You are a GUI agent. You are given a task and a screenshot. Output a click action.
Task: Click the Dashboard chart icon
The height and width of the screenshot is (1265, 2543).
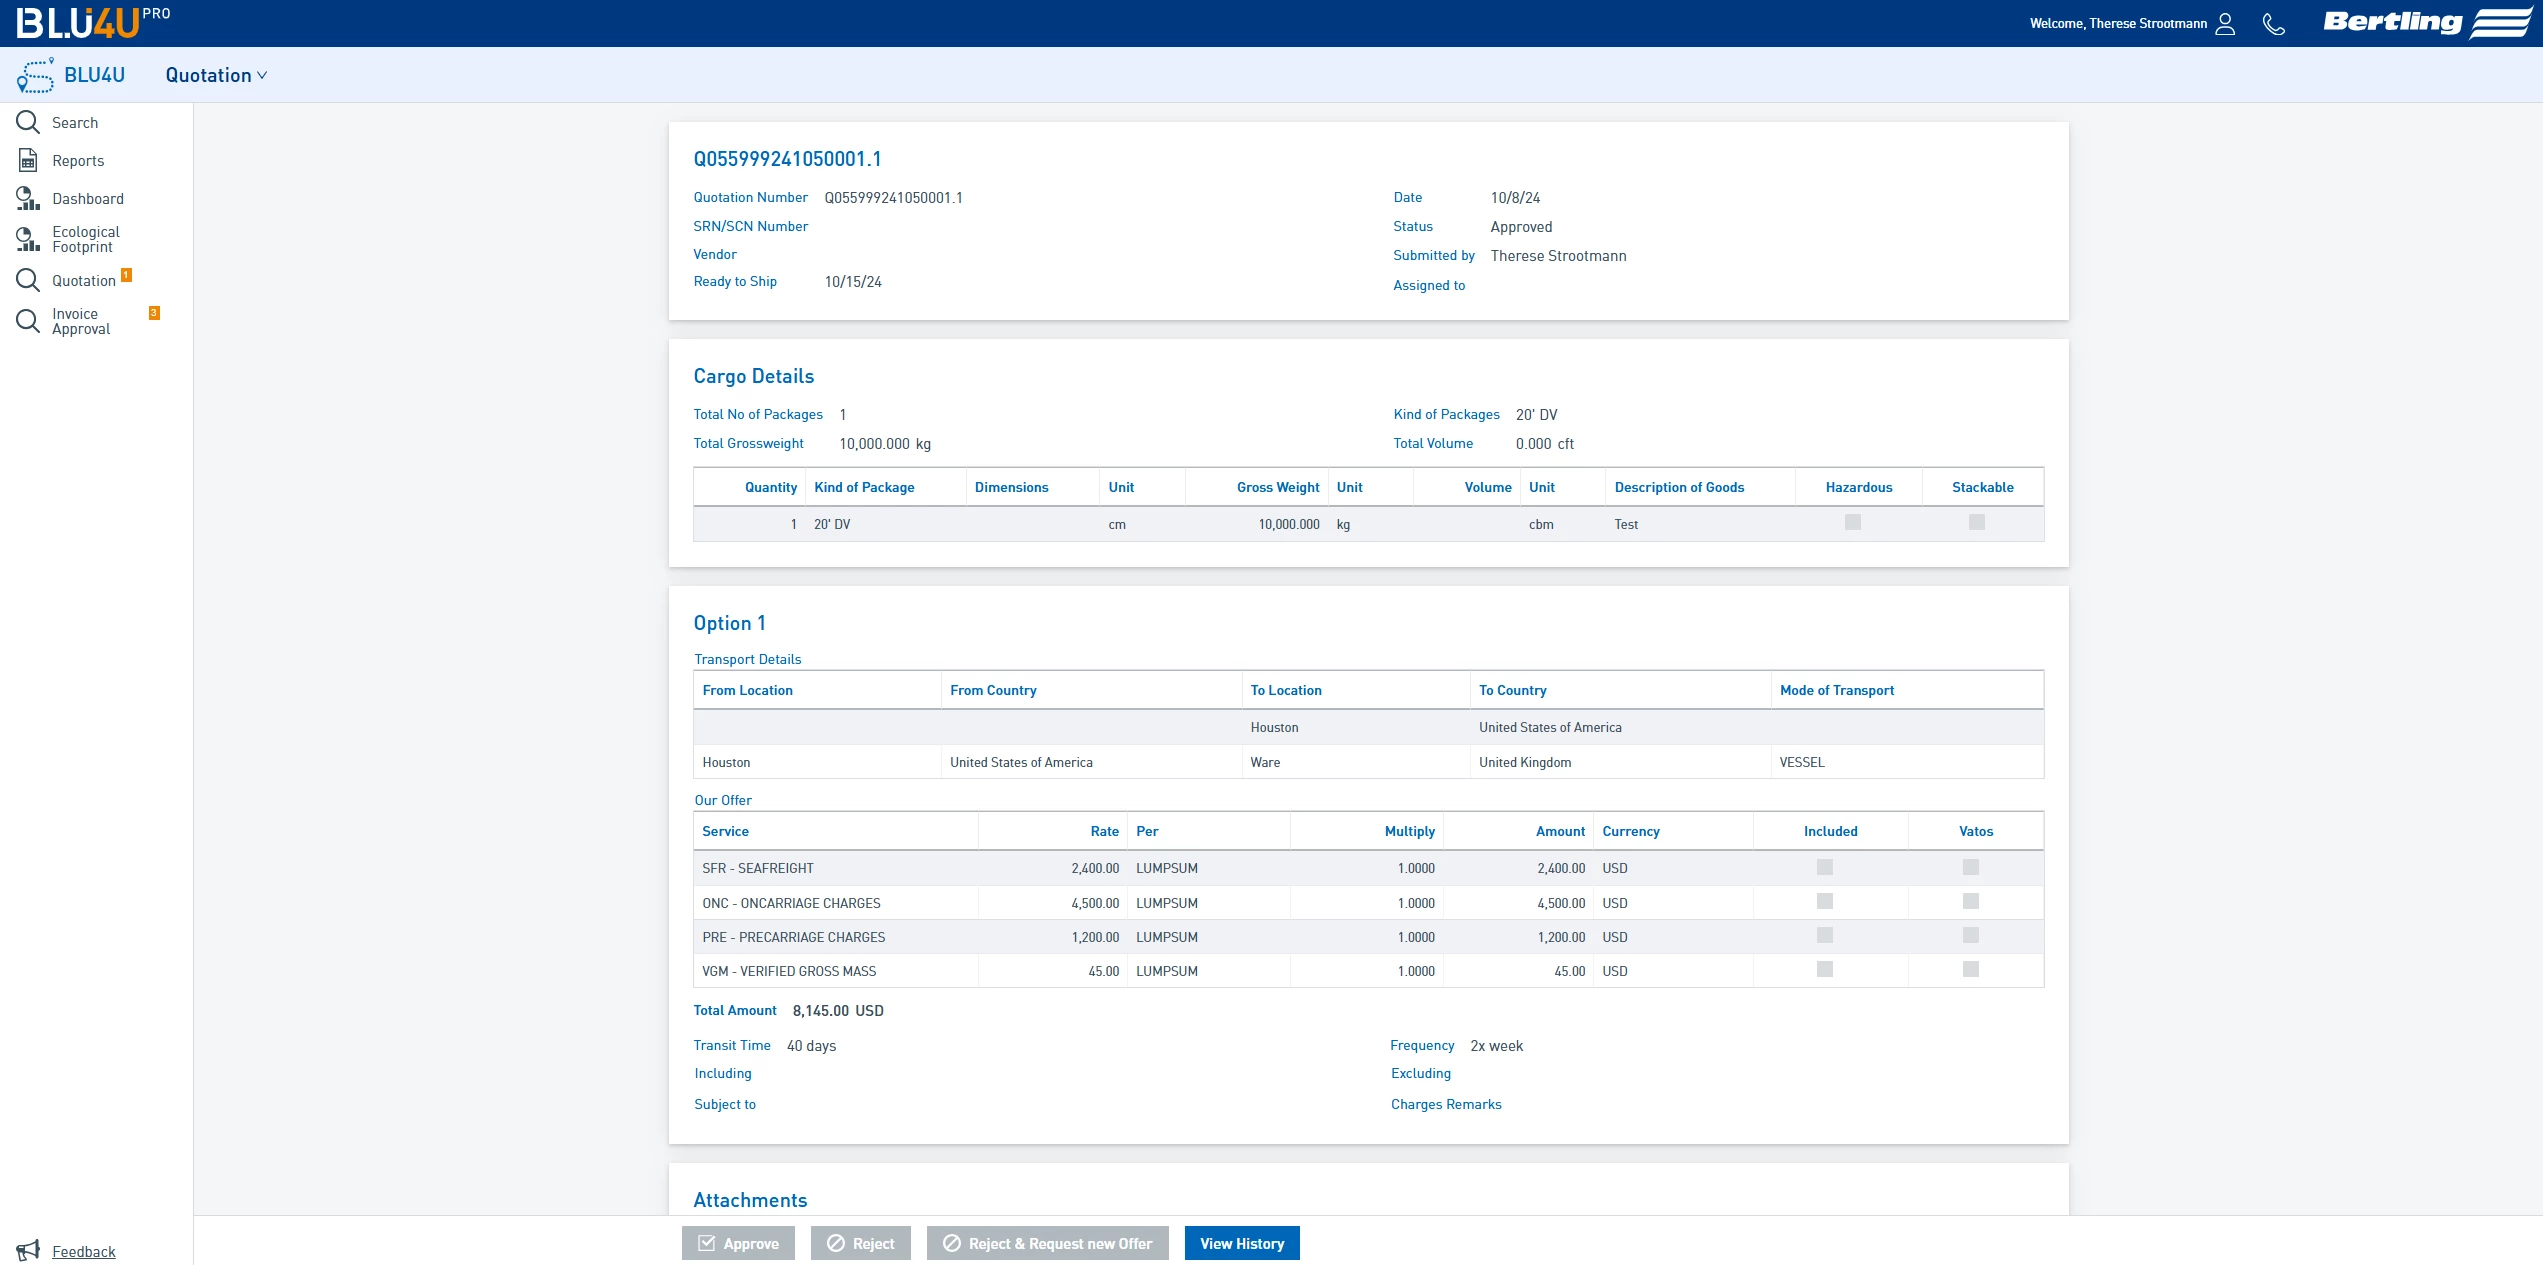coord(28,199)
